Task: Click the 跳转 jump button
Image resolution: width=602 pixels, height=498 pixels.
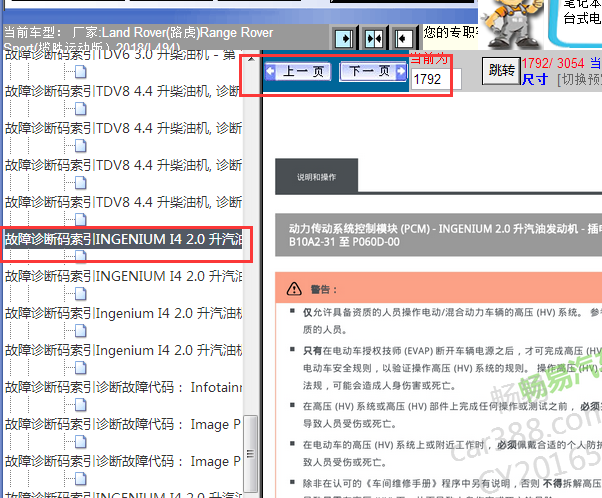Action: (501, 71)
